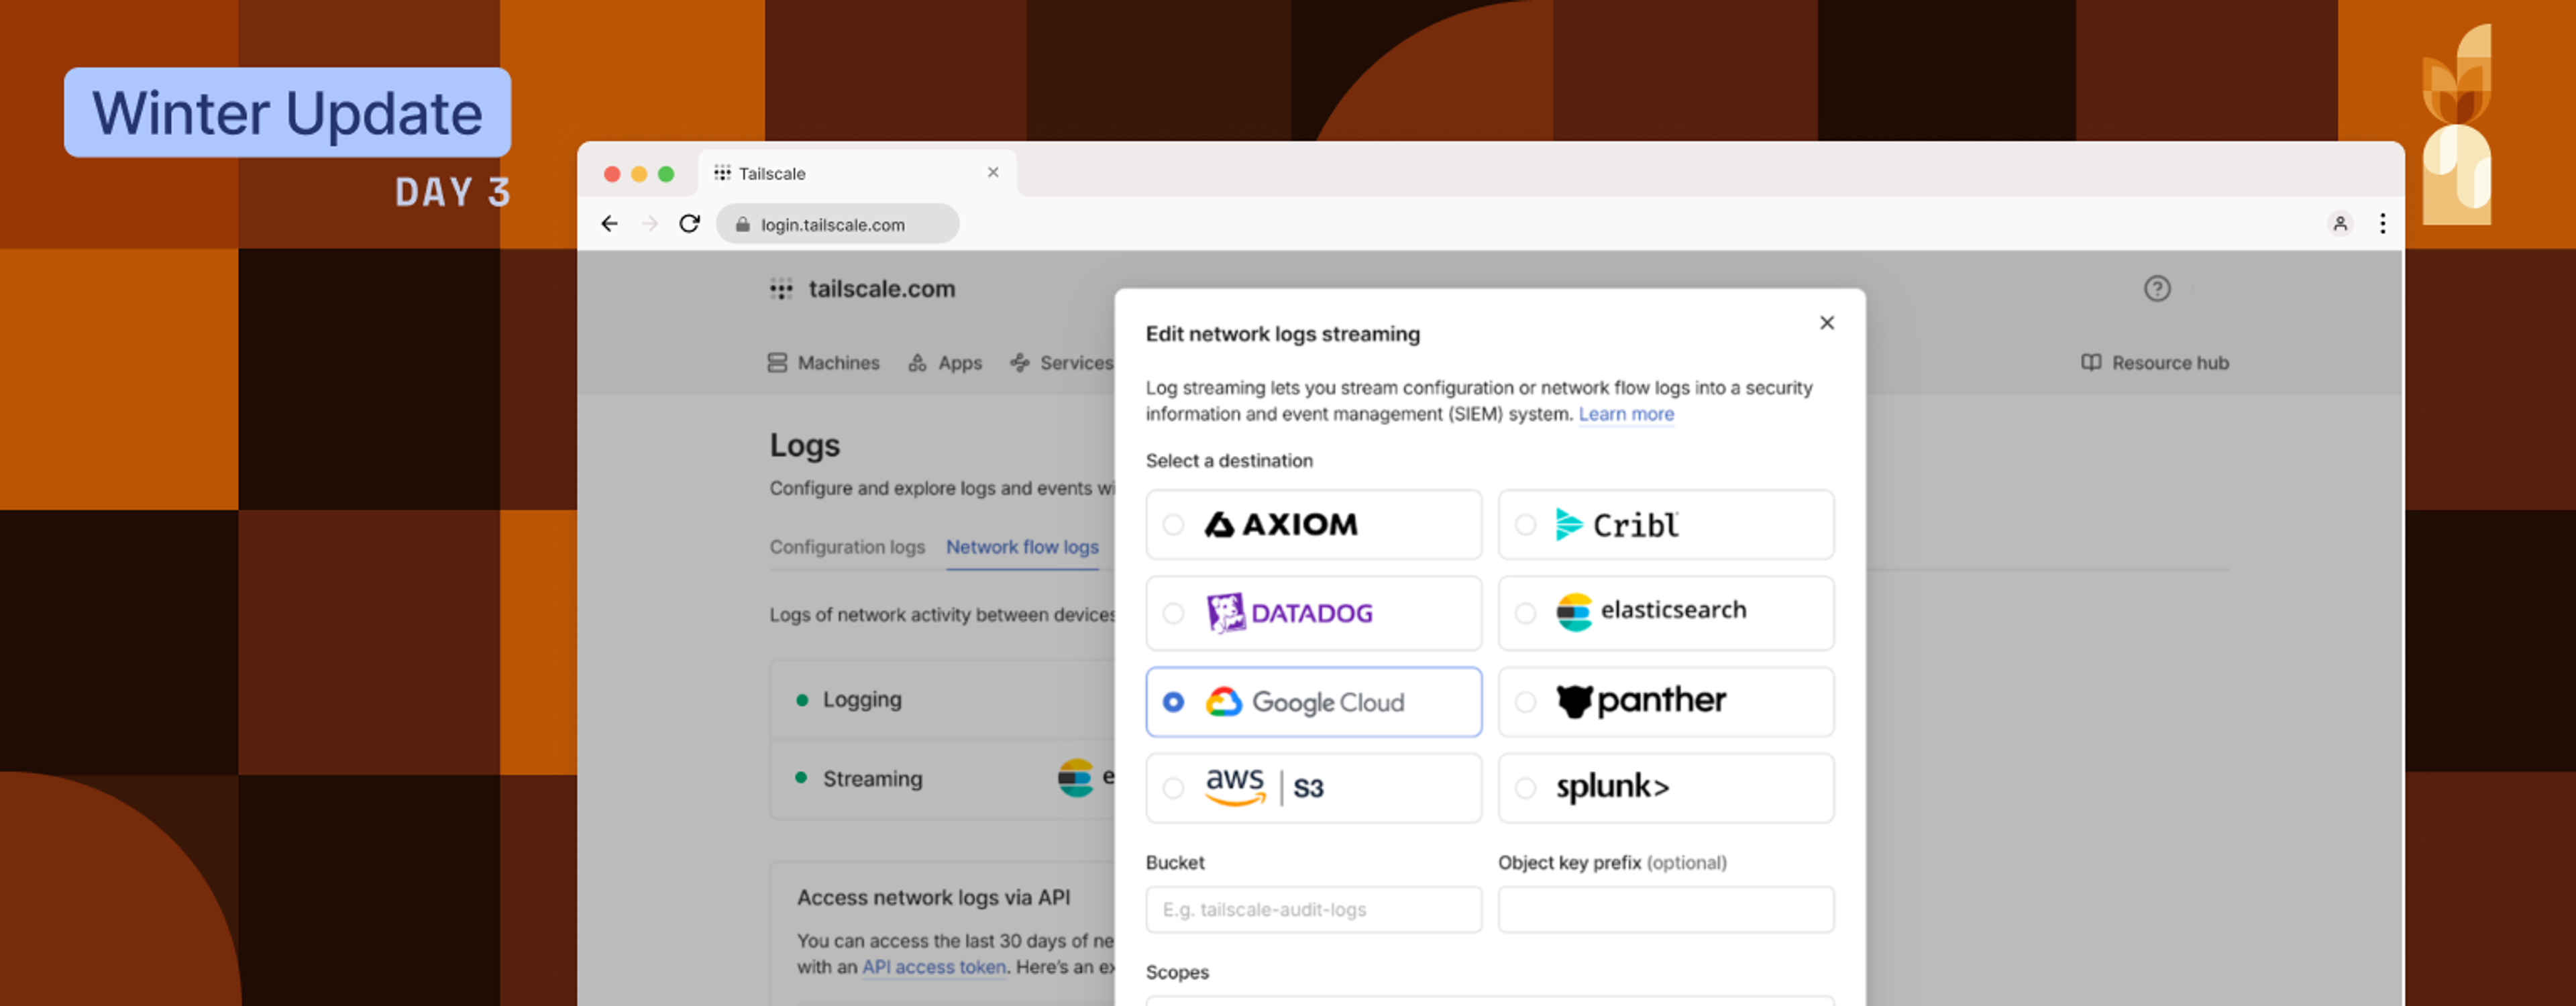This screenshot has height=1006, width=2576.
Task: Open the Services nav item
Action: [1062, 363]
